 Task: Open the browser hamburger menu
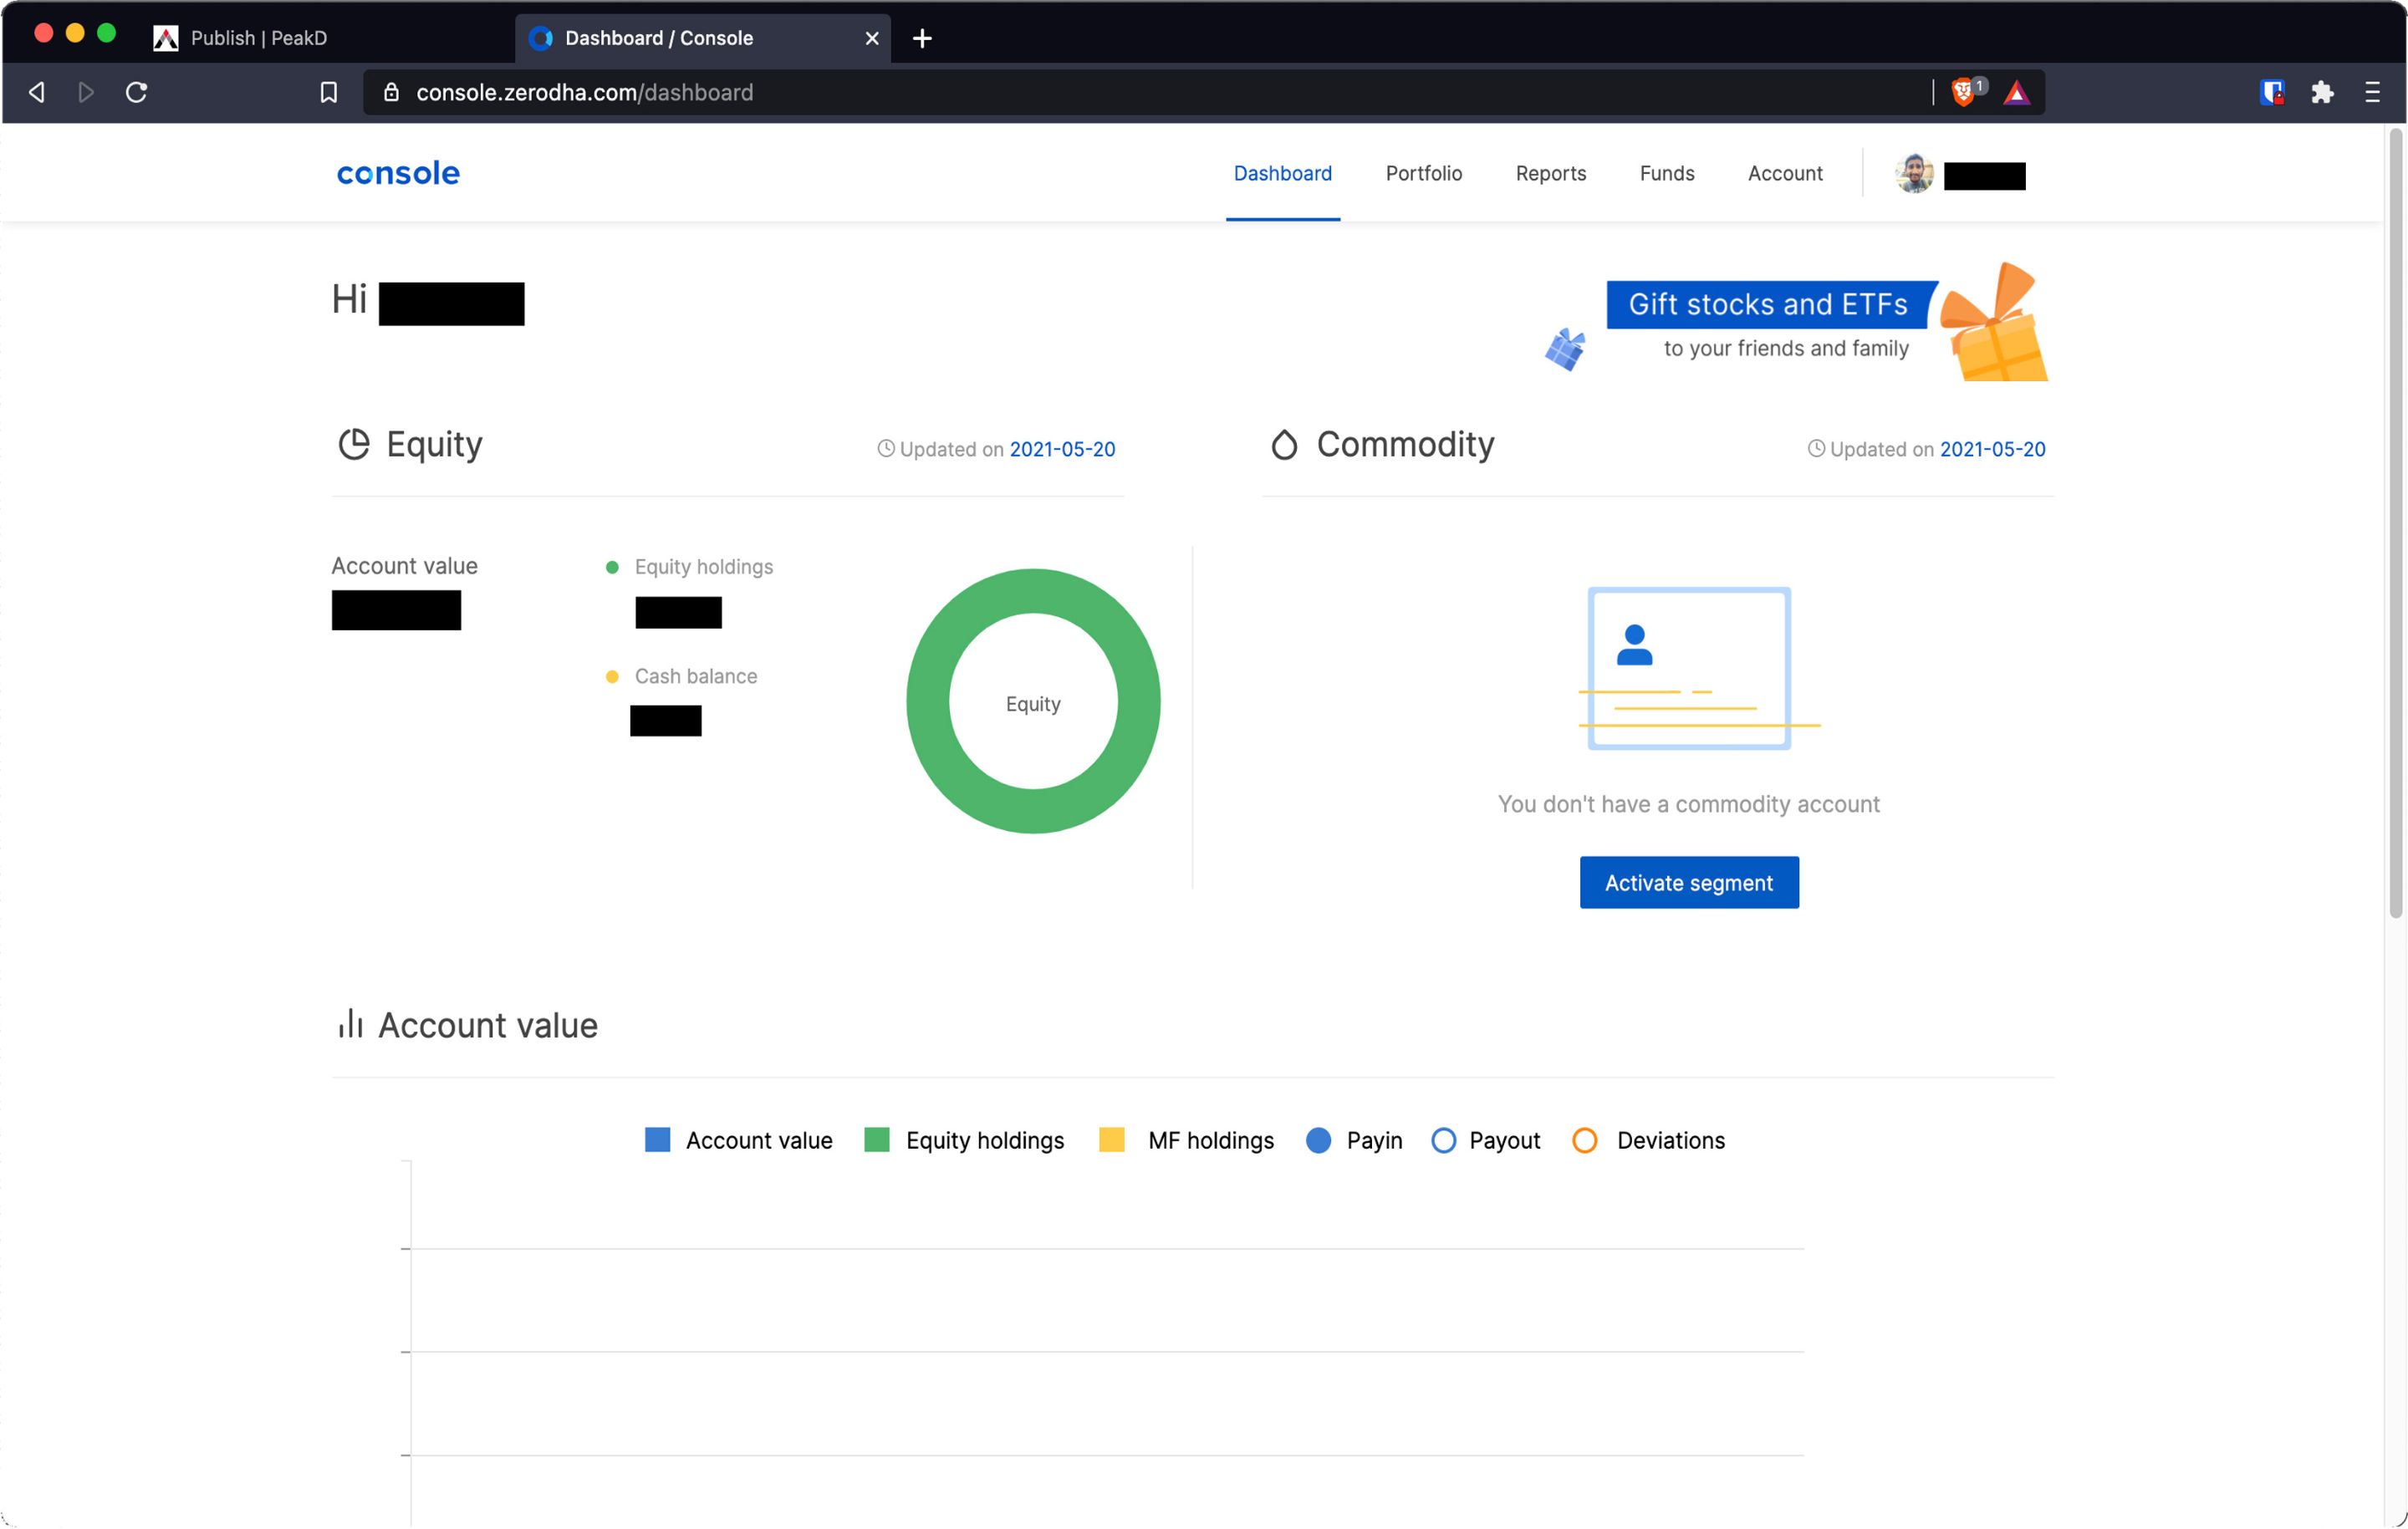coord(2372,92)
